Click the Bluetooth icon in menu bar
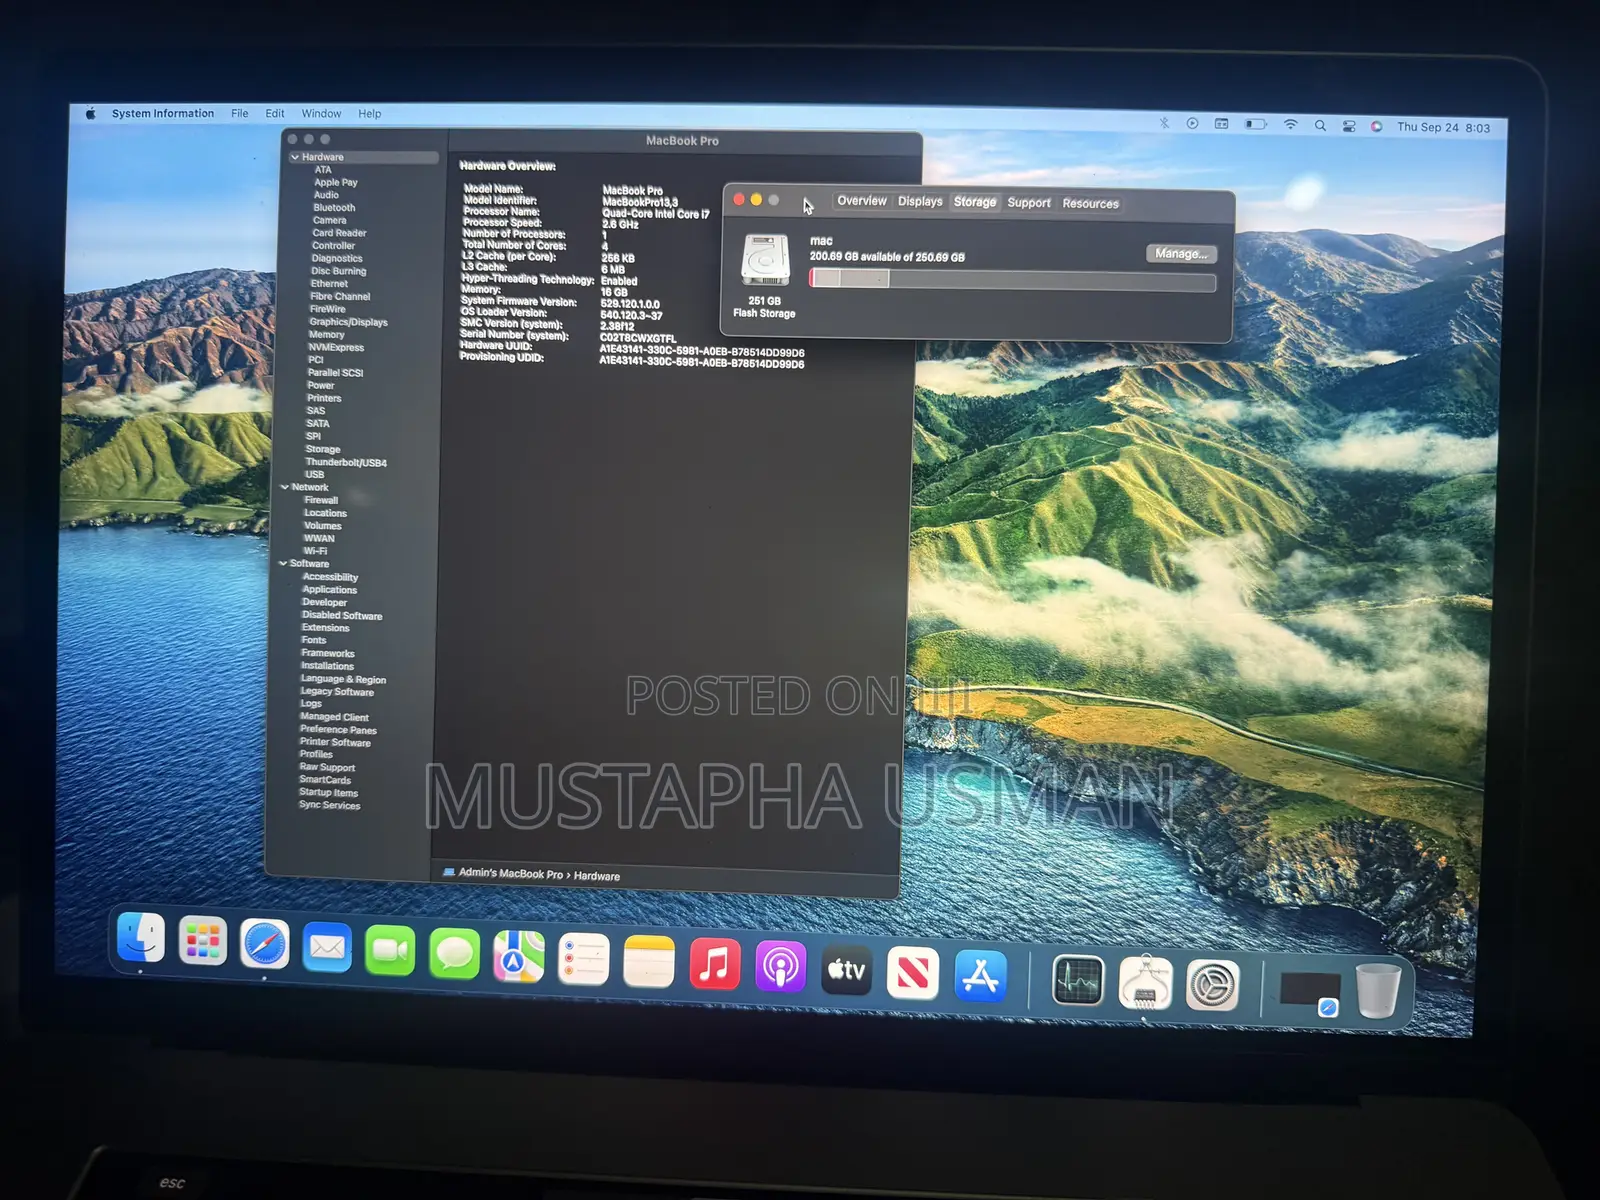 [x=1164, y=124]
